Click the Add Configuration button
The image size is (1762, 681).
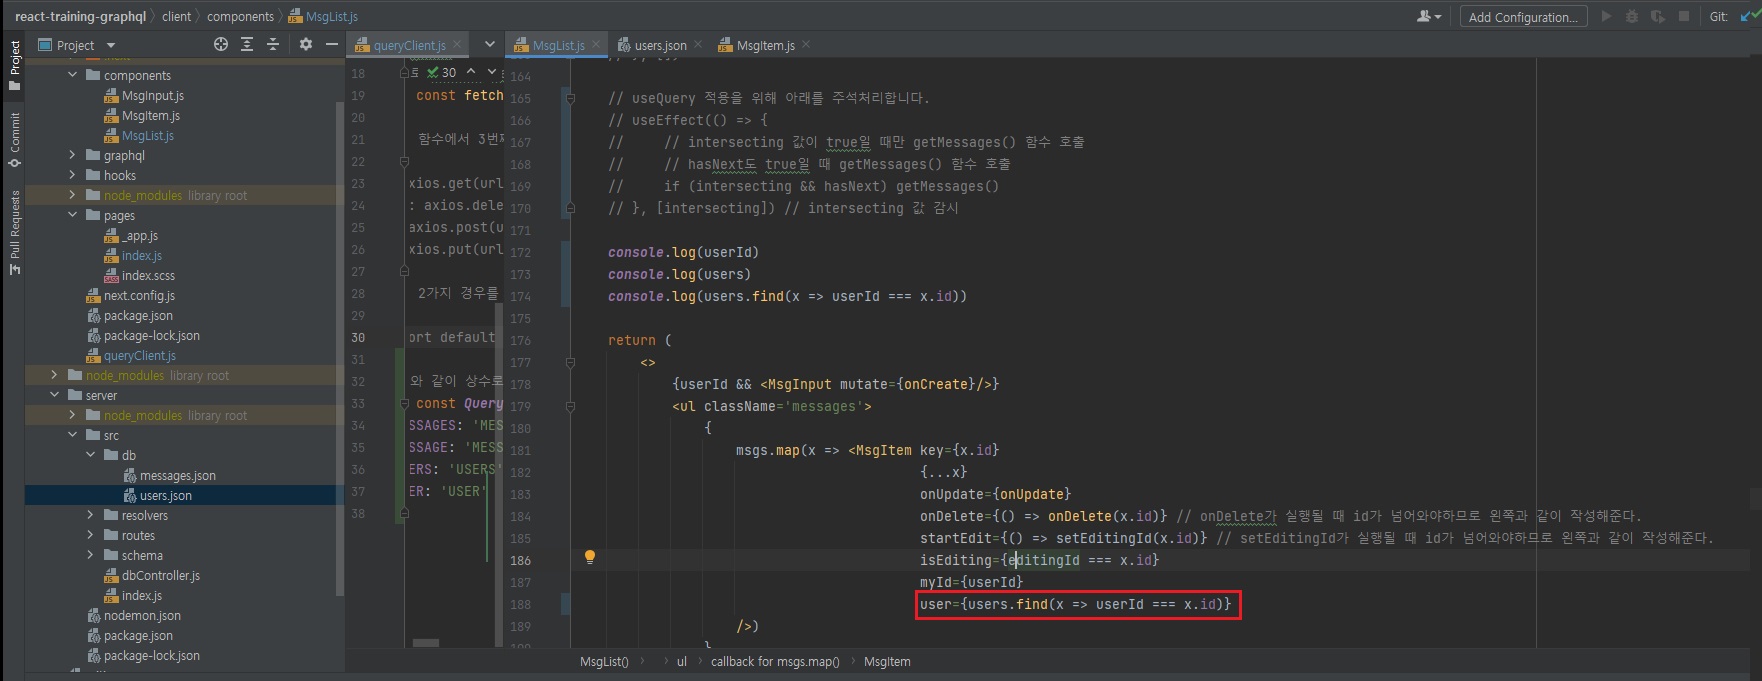click(1523, 17)
